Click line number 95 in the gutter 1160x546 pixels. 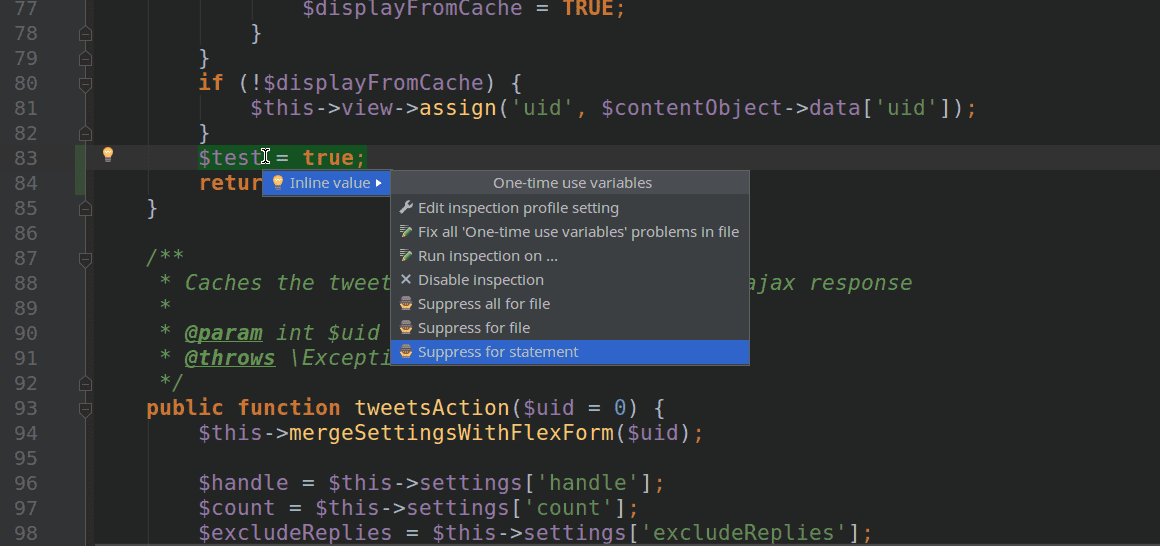click(x=26, y=458)
